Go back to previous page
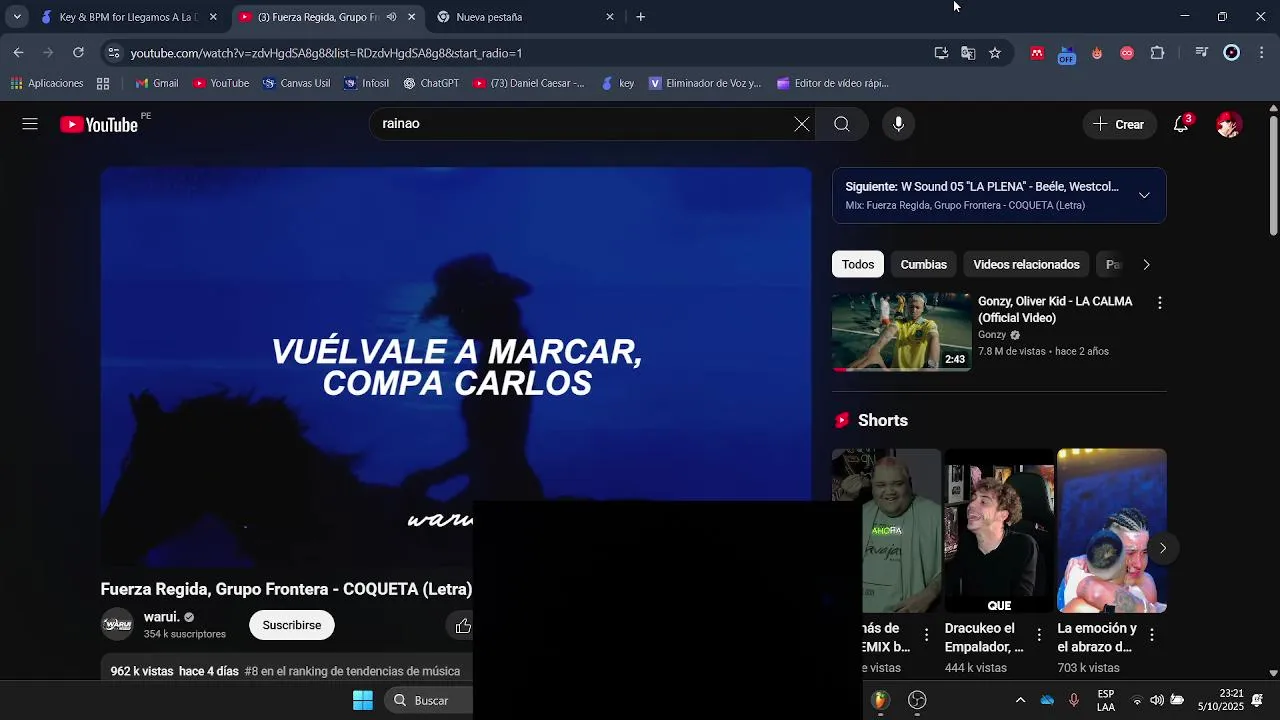The width and height of the screenshot is (1280, 720). [x=18, y=53]
